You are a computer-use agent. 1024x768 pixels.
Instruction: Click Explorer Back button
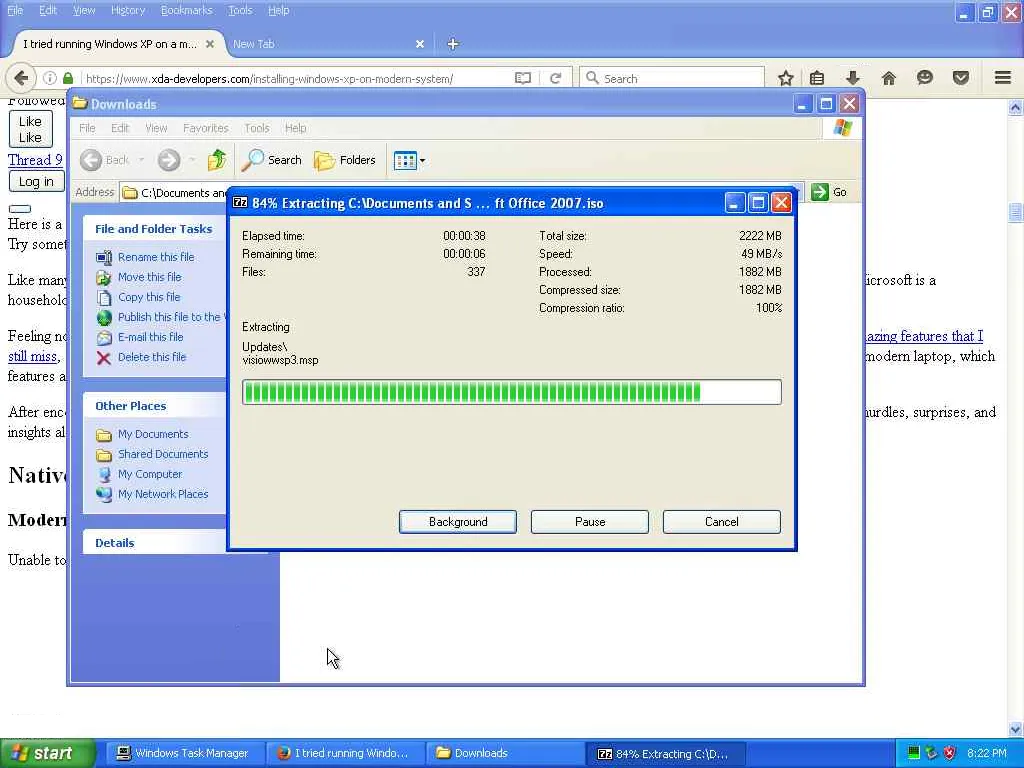click(104, 160)
